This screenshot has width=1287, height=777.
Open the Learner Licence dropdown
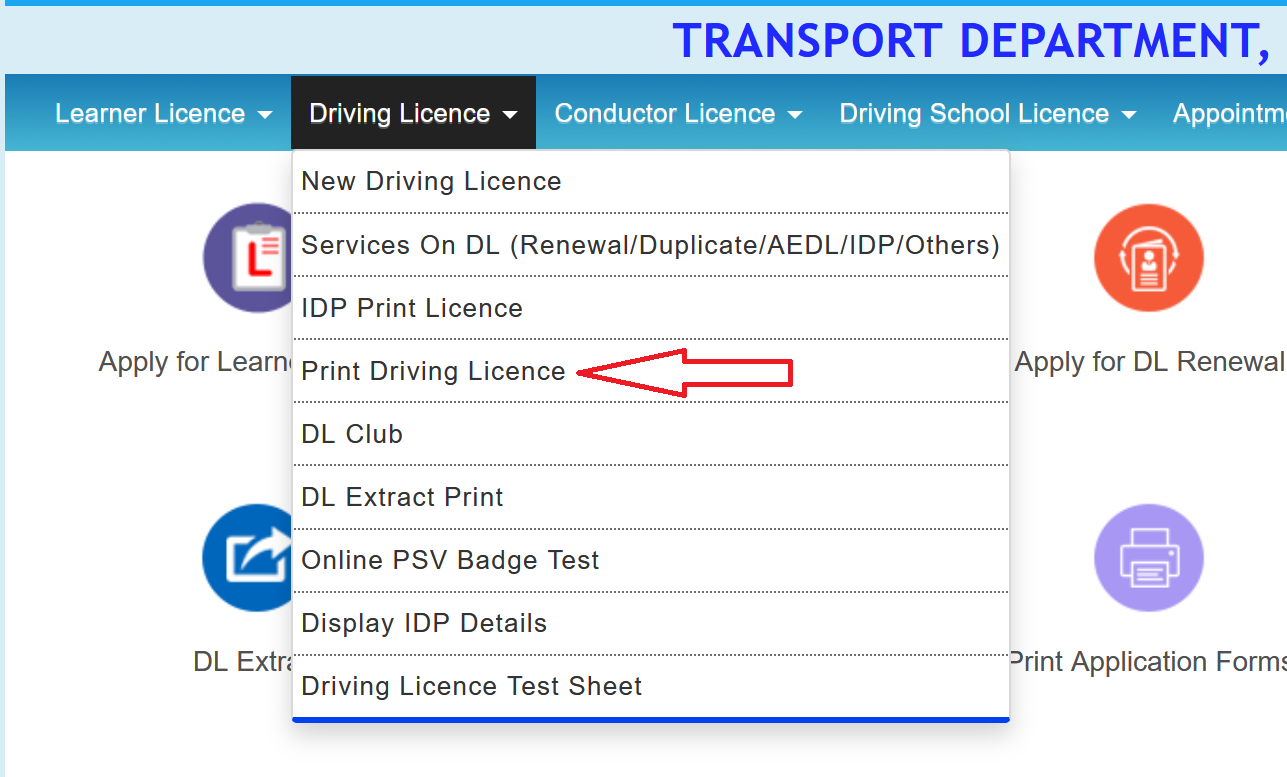click(163, 113)
